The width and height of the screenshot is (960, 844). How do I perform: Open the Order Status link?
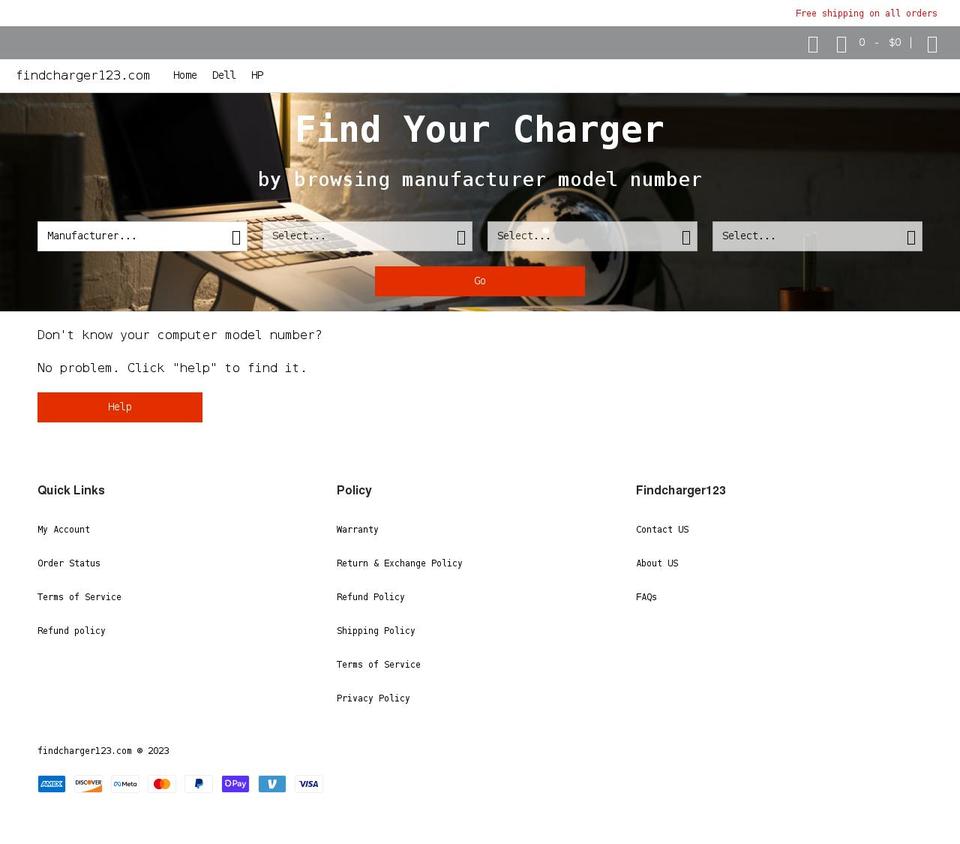[69, 563]
